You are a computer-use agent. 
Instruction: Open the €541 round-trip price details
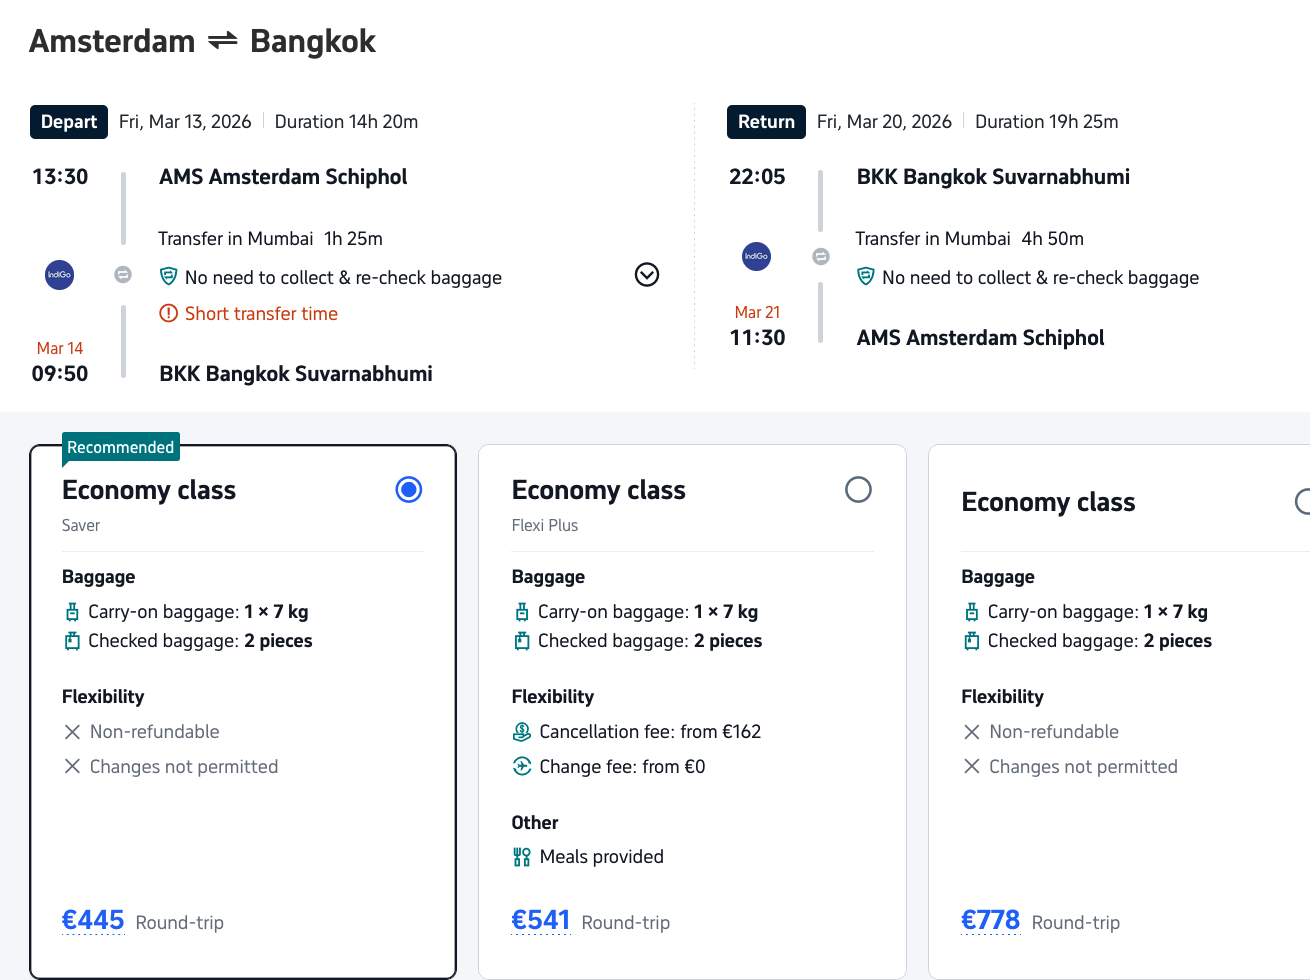point(541,920)
